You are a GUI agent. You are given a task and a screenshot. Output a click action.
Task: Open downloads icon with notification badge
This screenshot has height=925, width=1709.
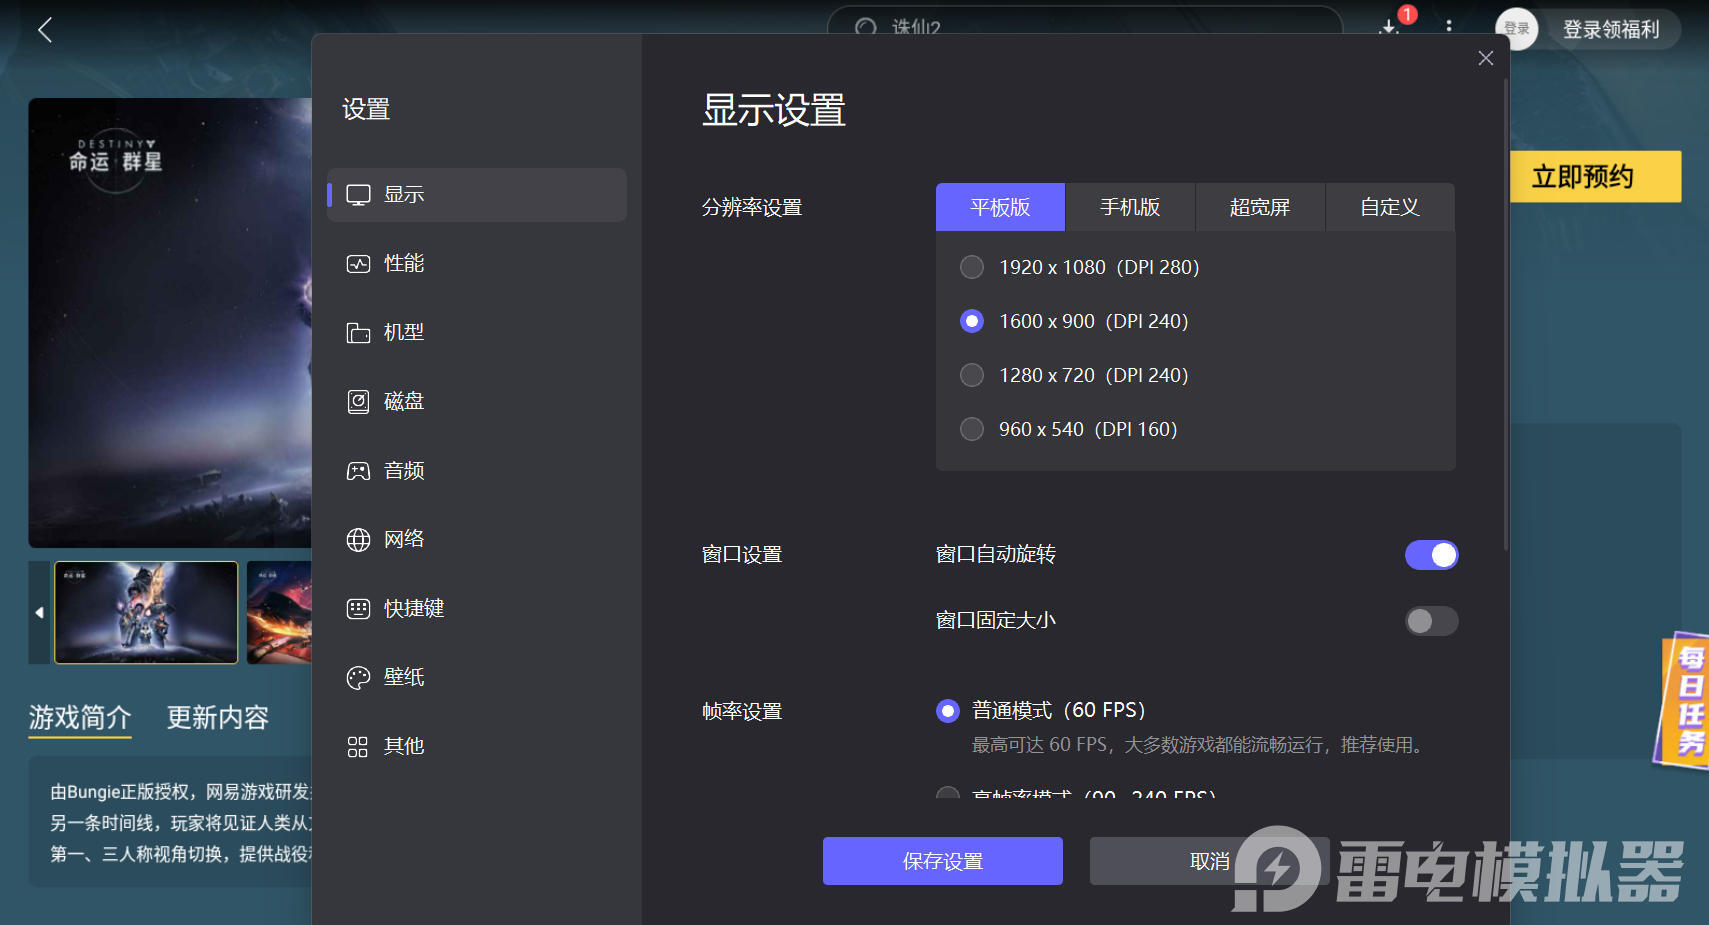click(x=1389, y=26)
